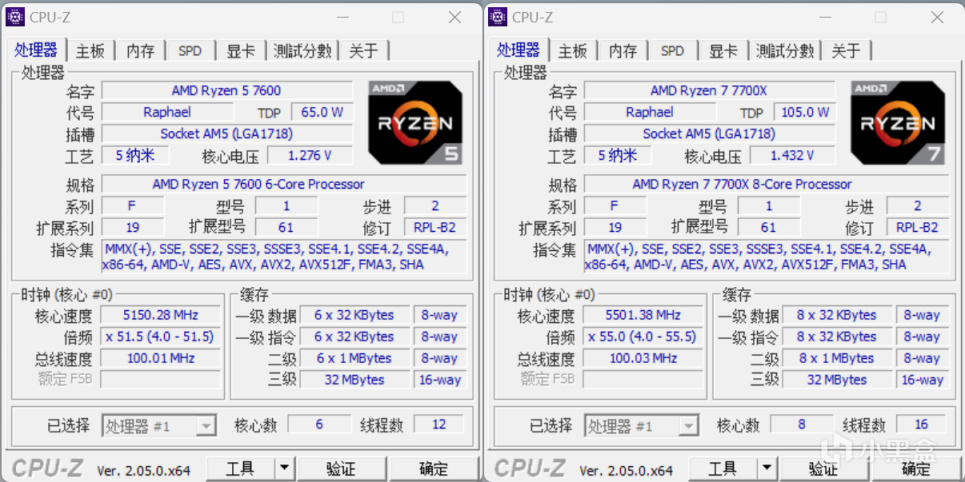Viewport: 965px width, 482px height.
Task: Click the name field AMD Ryzen 5 7600
Action: 226,90
